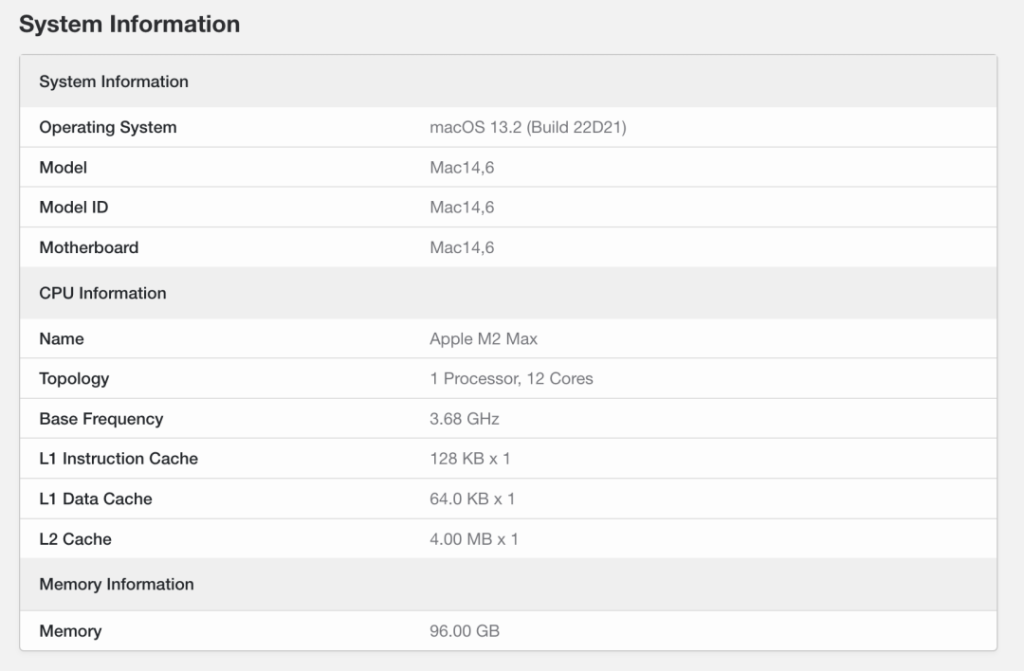Click the Motherboard row label

tap(88, 247)
